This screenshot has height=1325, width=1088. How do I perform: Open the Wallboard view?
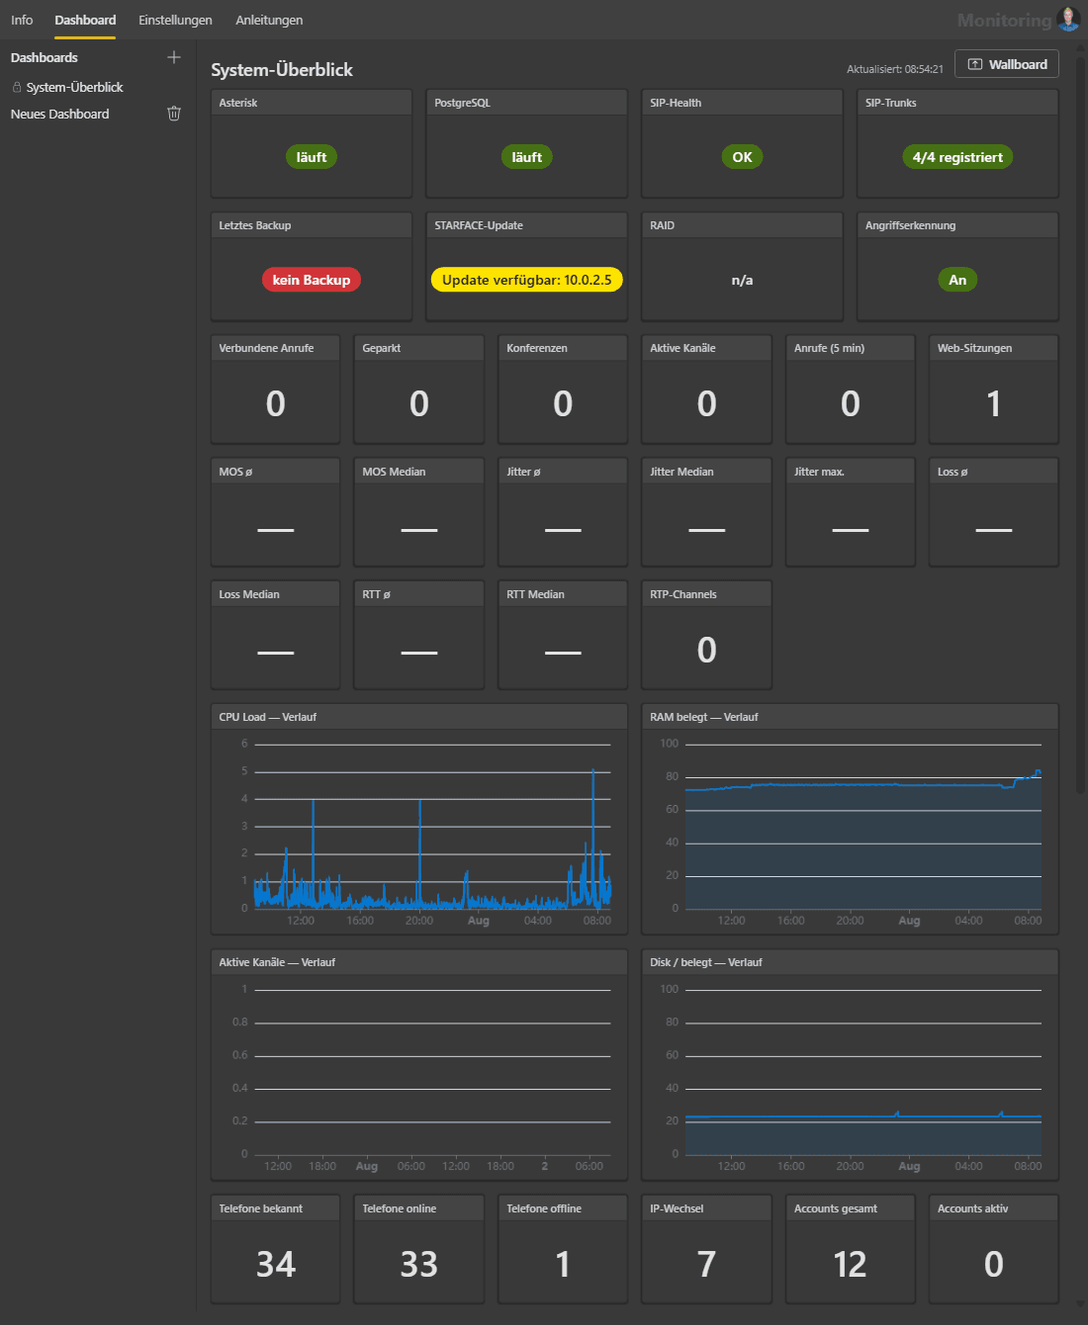point(1007,64)
